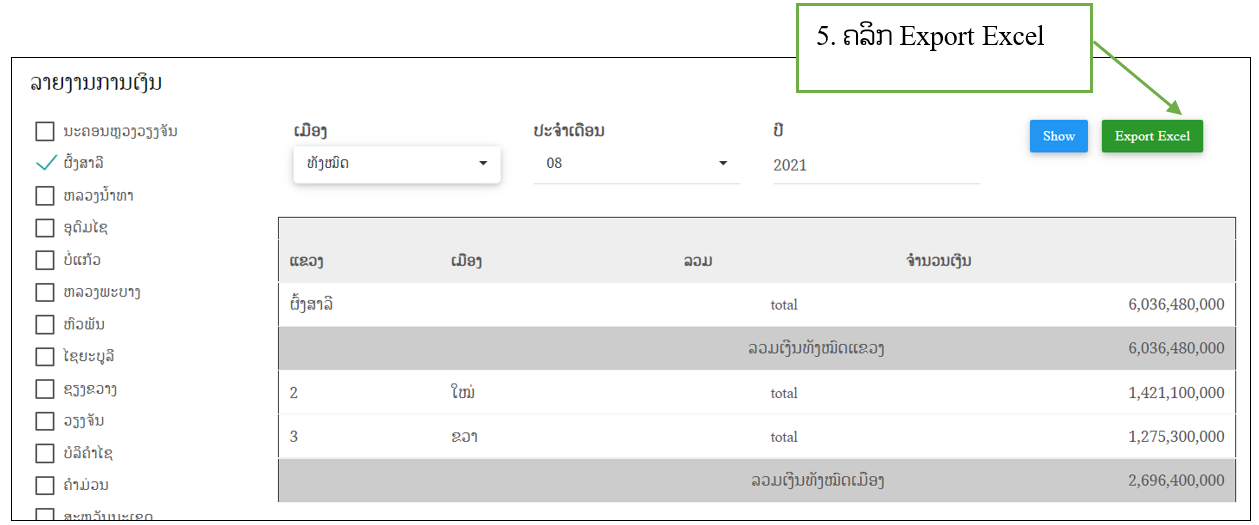Uncheck the ຜົ້ງສາລີ province checkmark
Viewport: 1259px width, 525px height.
tap(46, 163)
